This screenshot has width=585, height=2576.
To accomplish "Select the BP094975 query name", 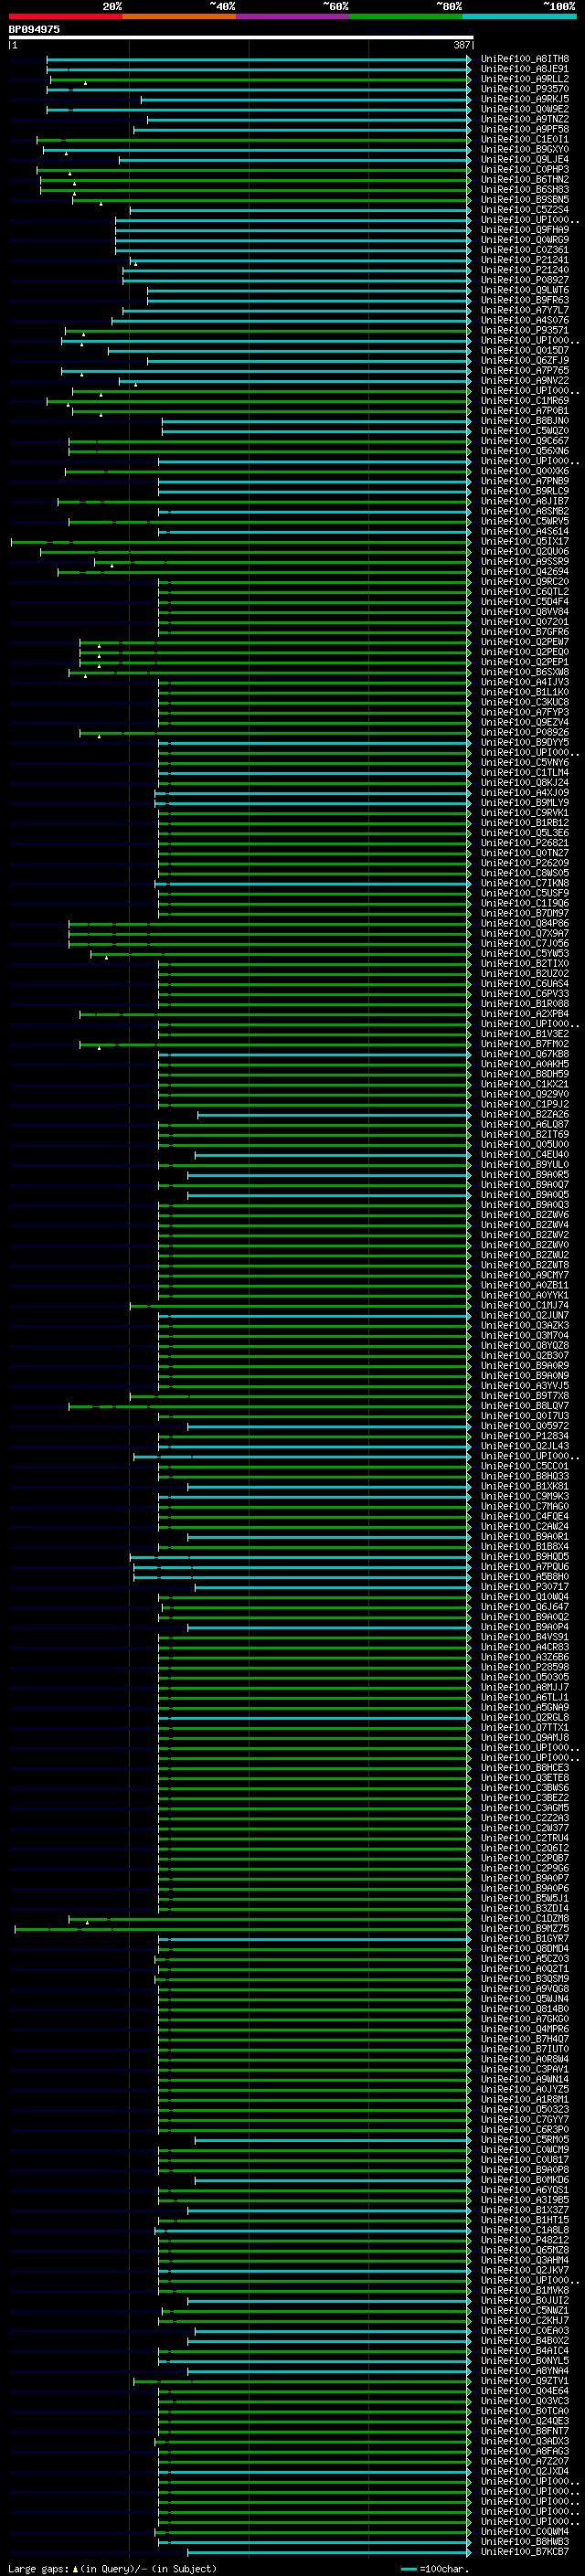I will (x=34, y=29).
